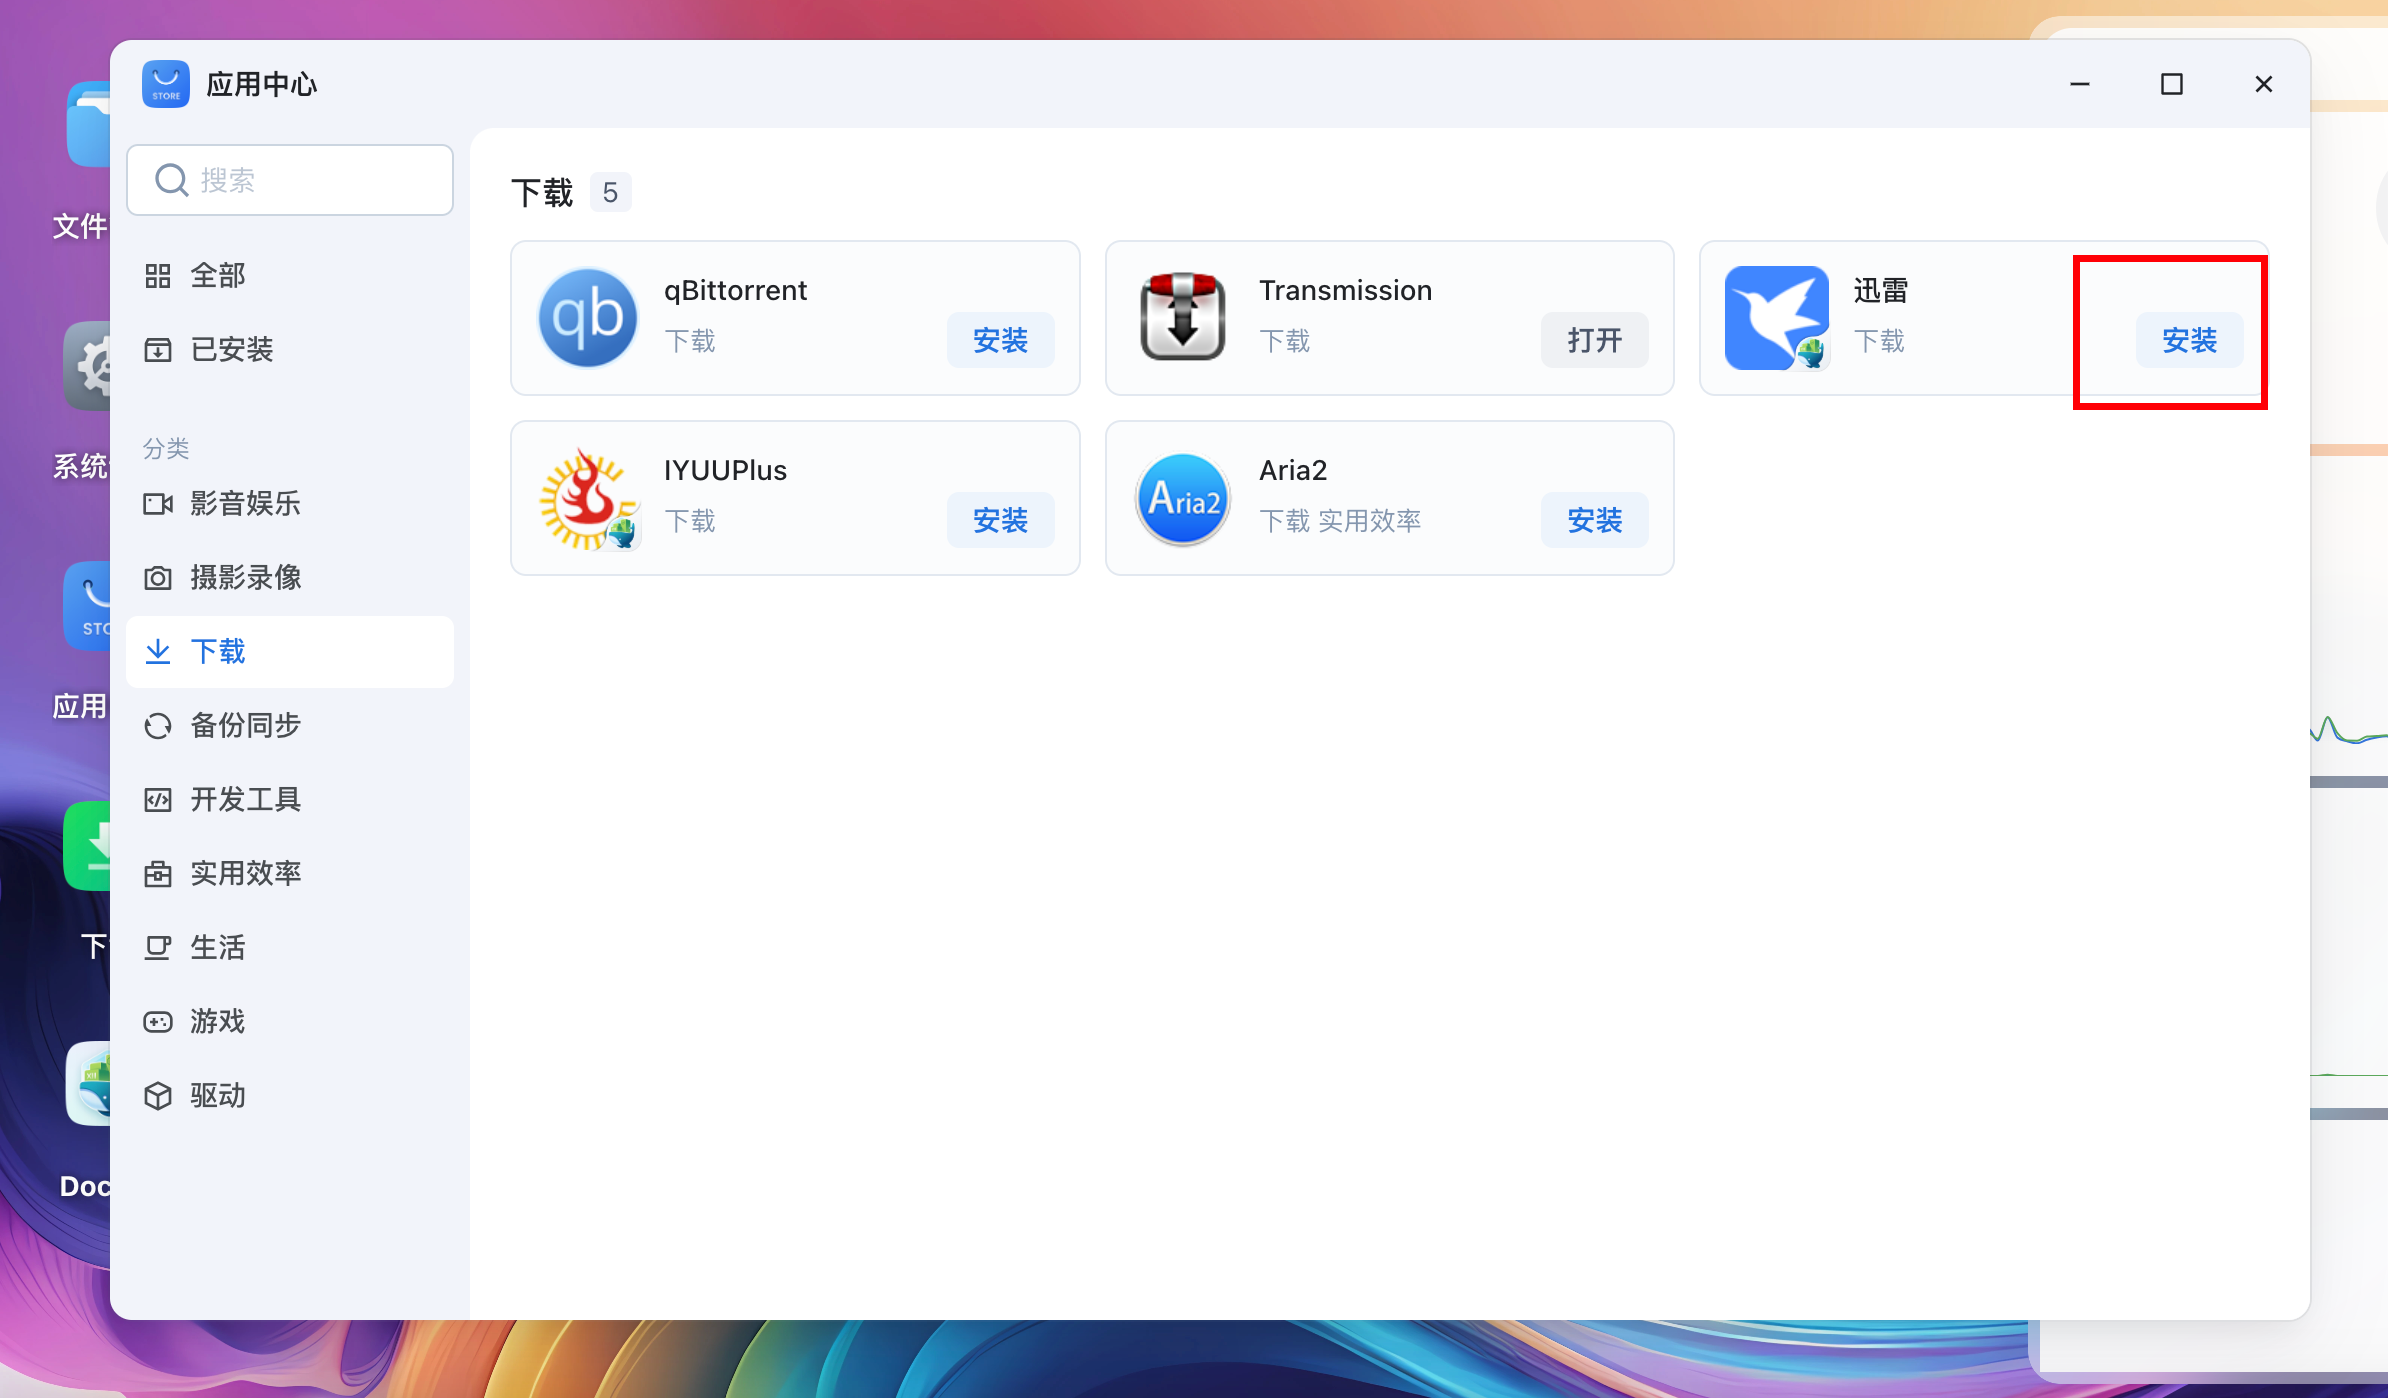Select the 游戏 category
The width and height of the screenshot is (2388, 1398).
290,1022
